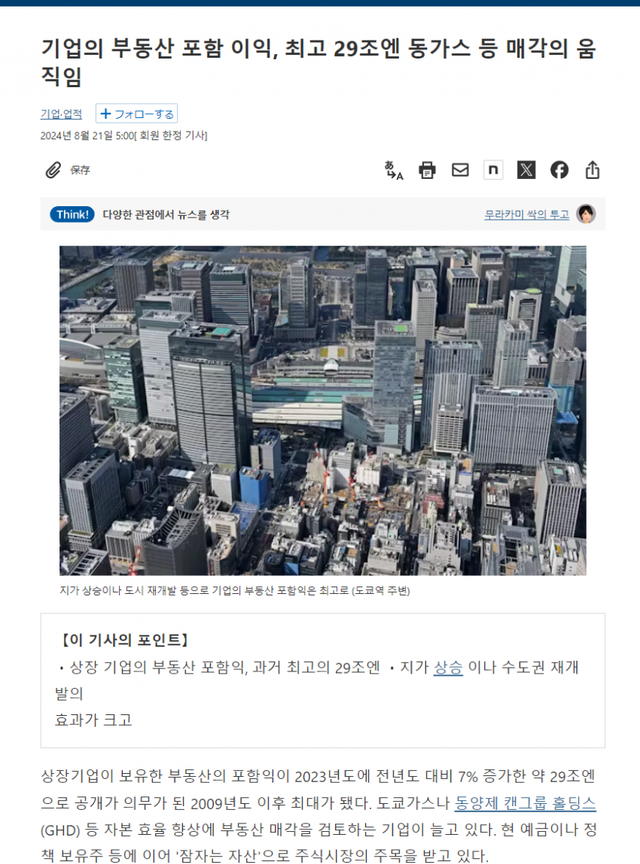Screen dimensions: 640x864
Task: Open the translate language icon
Action: point(394,170)
